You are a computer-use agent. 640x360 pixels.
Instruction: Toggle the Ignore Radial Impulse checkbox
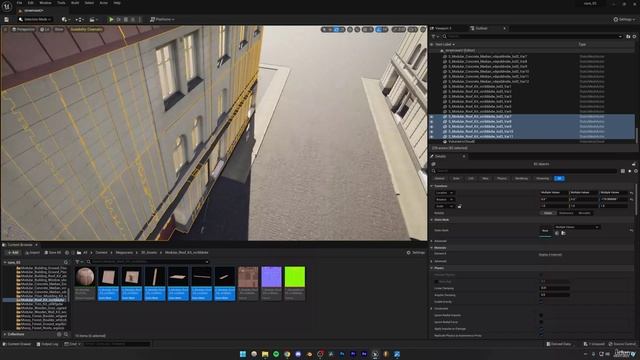click(x=541, y=315)
